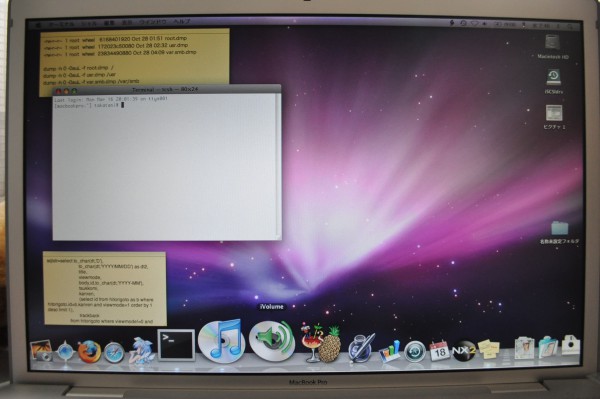Select the untitled folder on the desktop
The height and width of the screenshot is (399, 600).
tap(559, 232)
